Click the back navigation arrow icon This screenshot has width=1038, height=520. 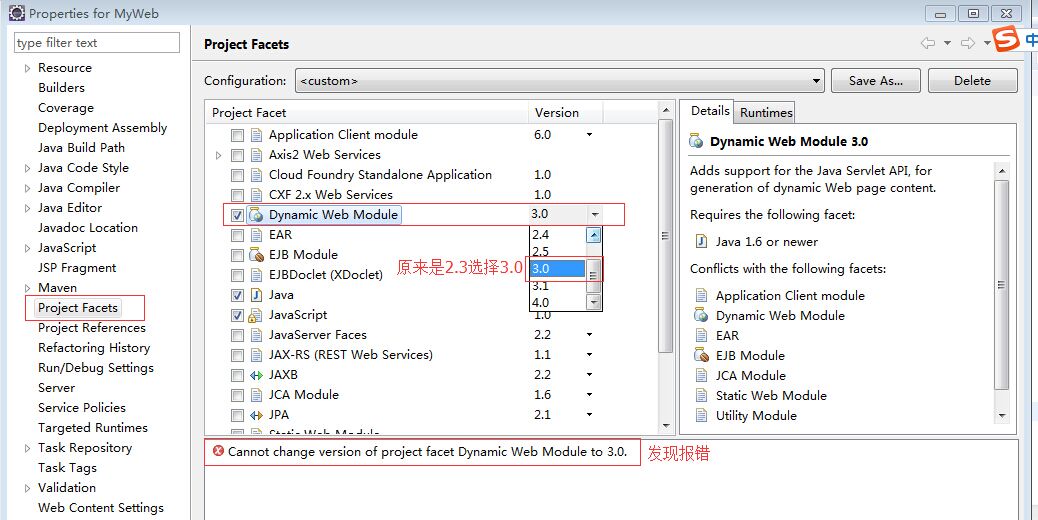pyautogui.click(x=928, y=43)
